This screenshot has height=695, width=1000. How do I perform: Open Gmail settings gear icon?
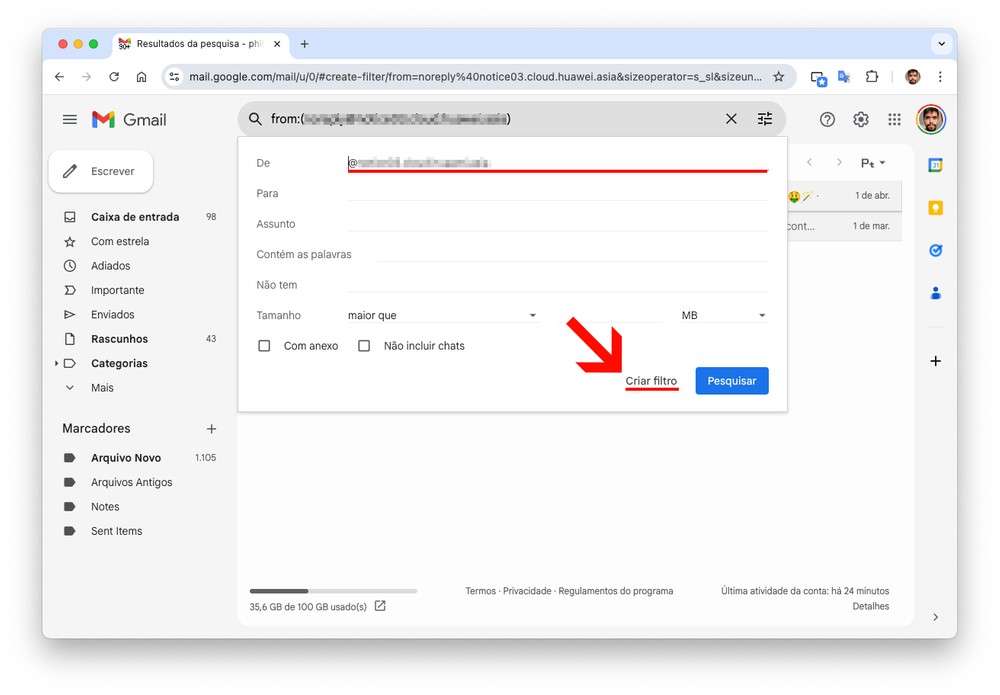tap(861, 120)
